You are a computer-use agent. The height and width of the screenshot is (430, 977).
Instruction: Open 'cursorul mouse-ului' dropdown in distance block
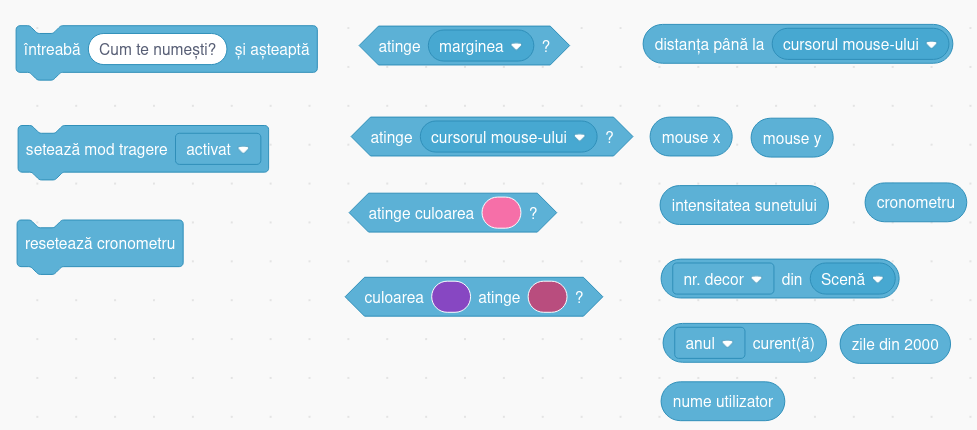point(860,45)
